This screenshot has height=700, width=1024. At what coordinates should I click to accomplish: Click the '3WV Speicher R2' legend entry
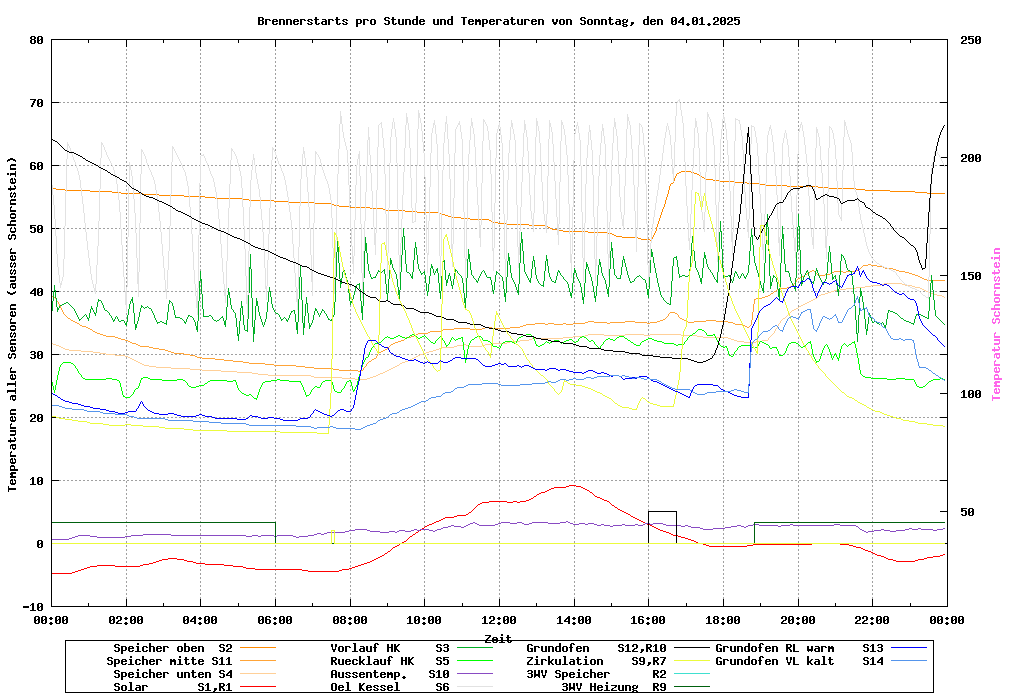596,674
